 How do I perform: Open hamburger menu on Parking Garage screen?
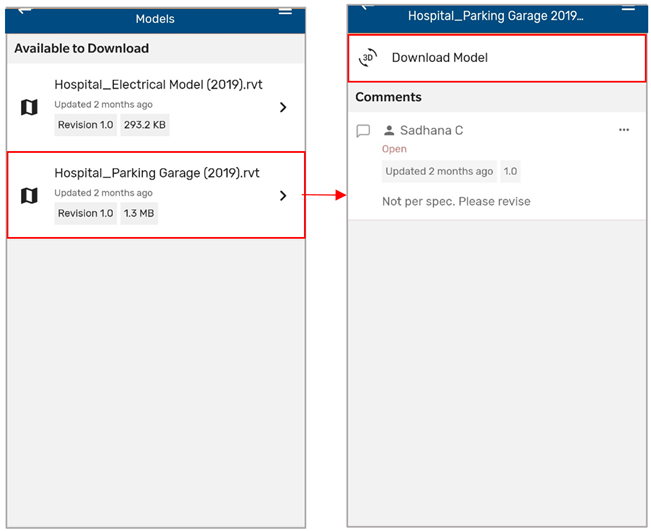628,8
